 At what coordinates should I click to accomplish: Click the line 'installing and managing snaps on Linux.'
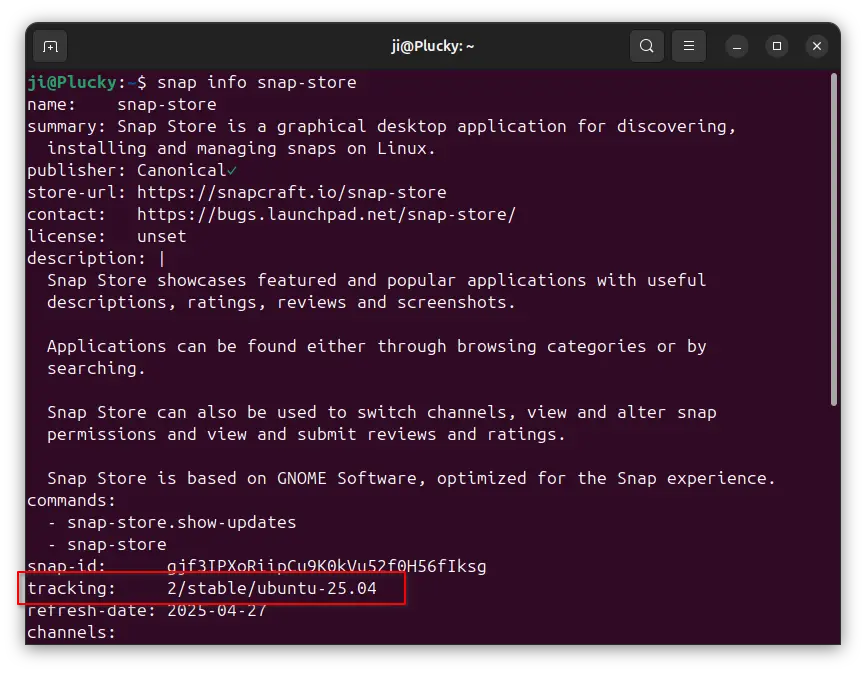[241, 149]
